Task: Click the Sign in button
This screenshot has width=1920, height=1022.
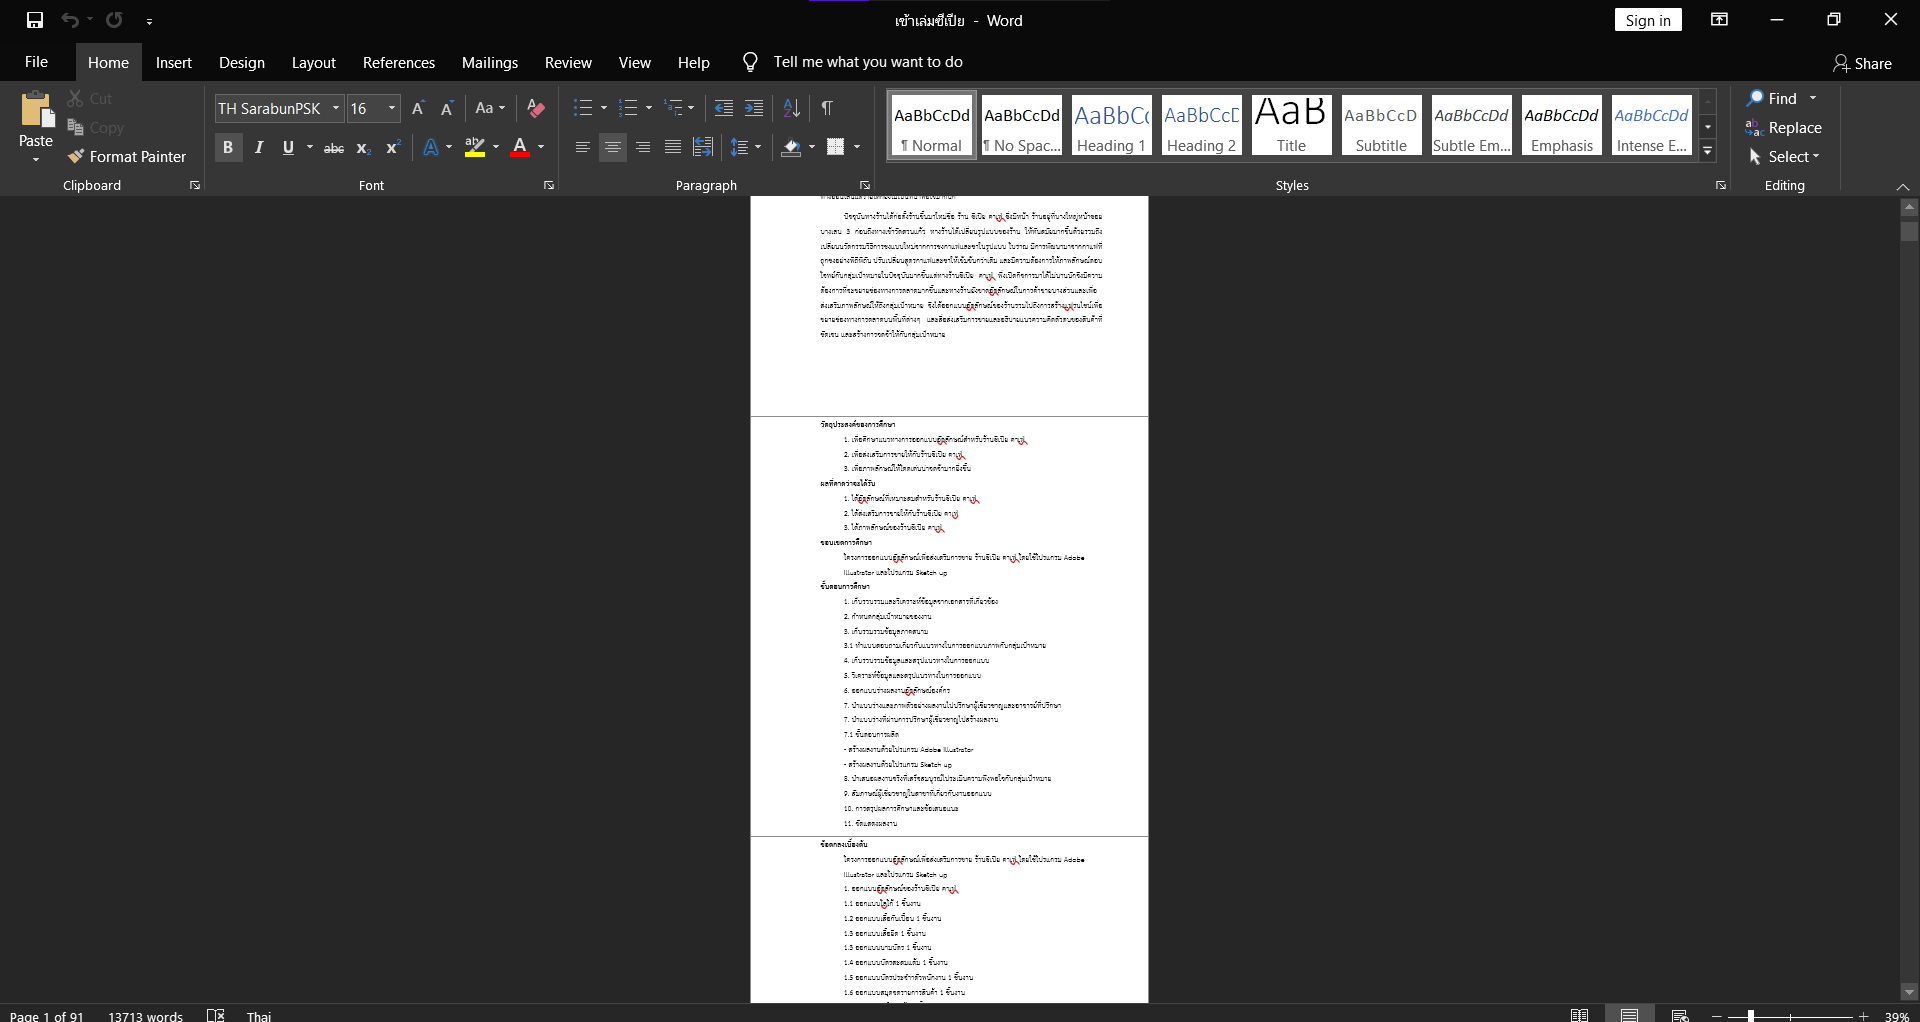Action: (x=1647, y=20)
